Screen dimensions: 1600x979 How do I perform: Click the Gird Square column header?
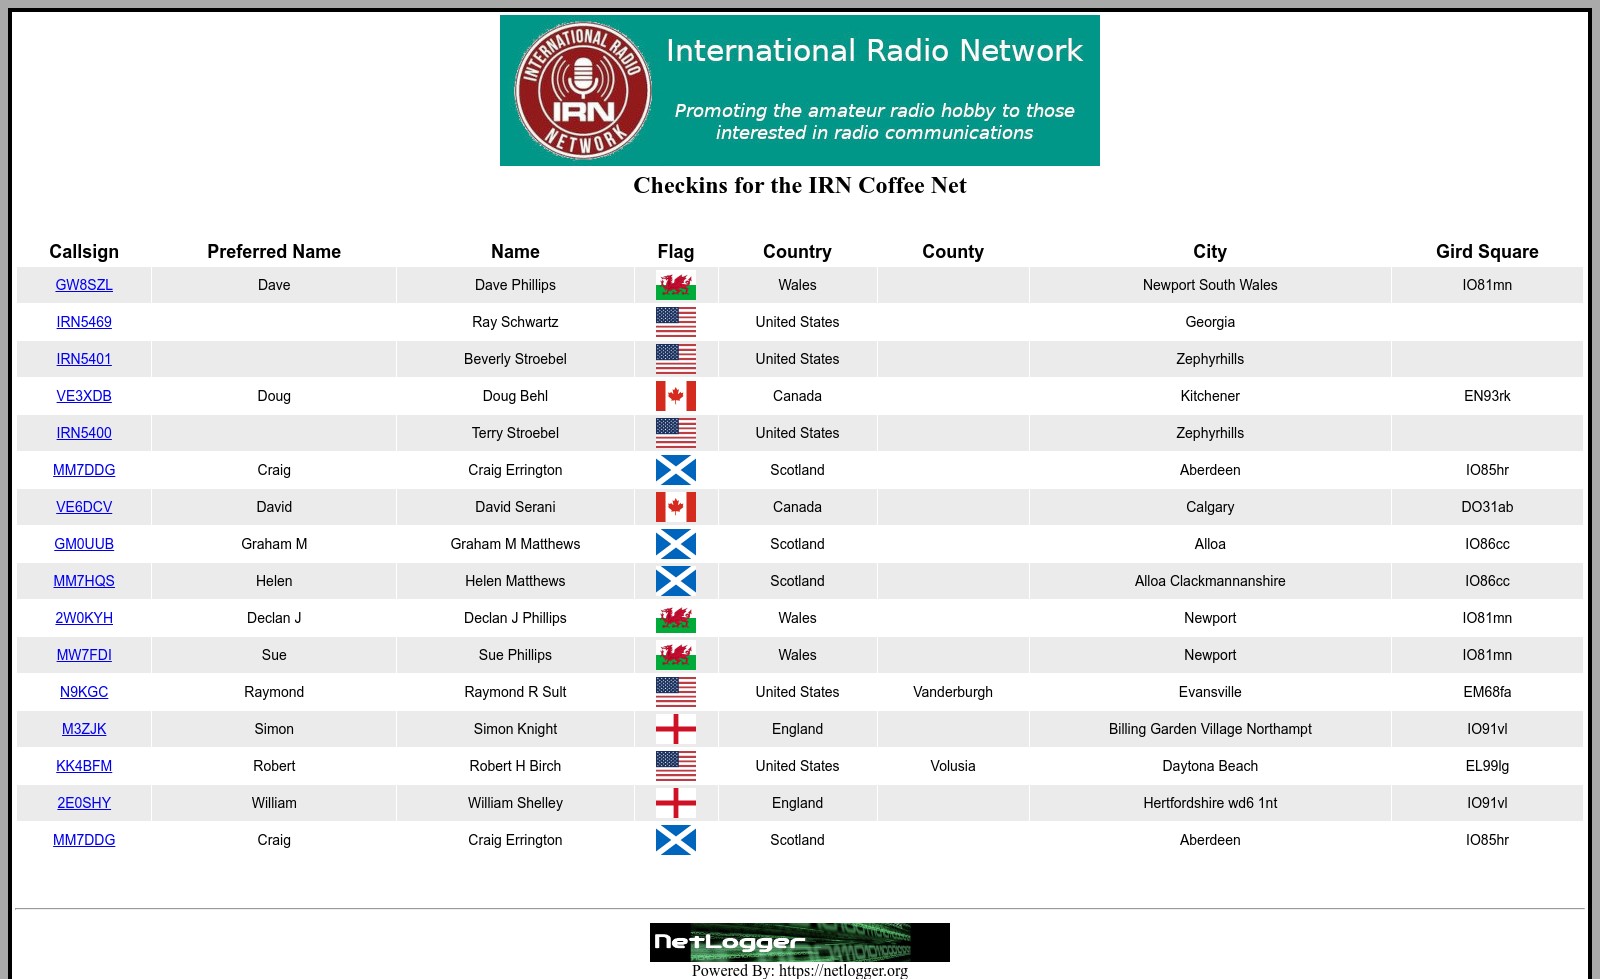(x=1486, y=252)
